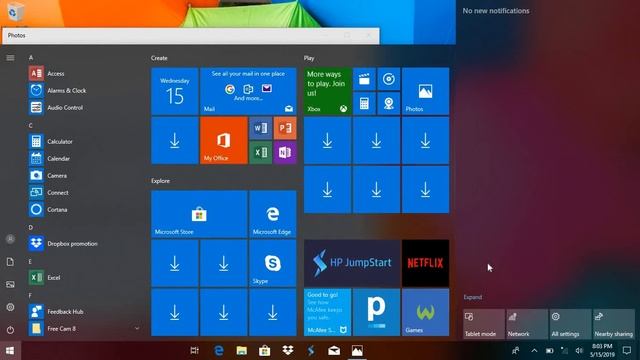Open Pictures from Start sidebar
Image resolution: width=640 pixels, height=360 pixels.
[x=10, y=284]
